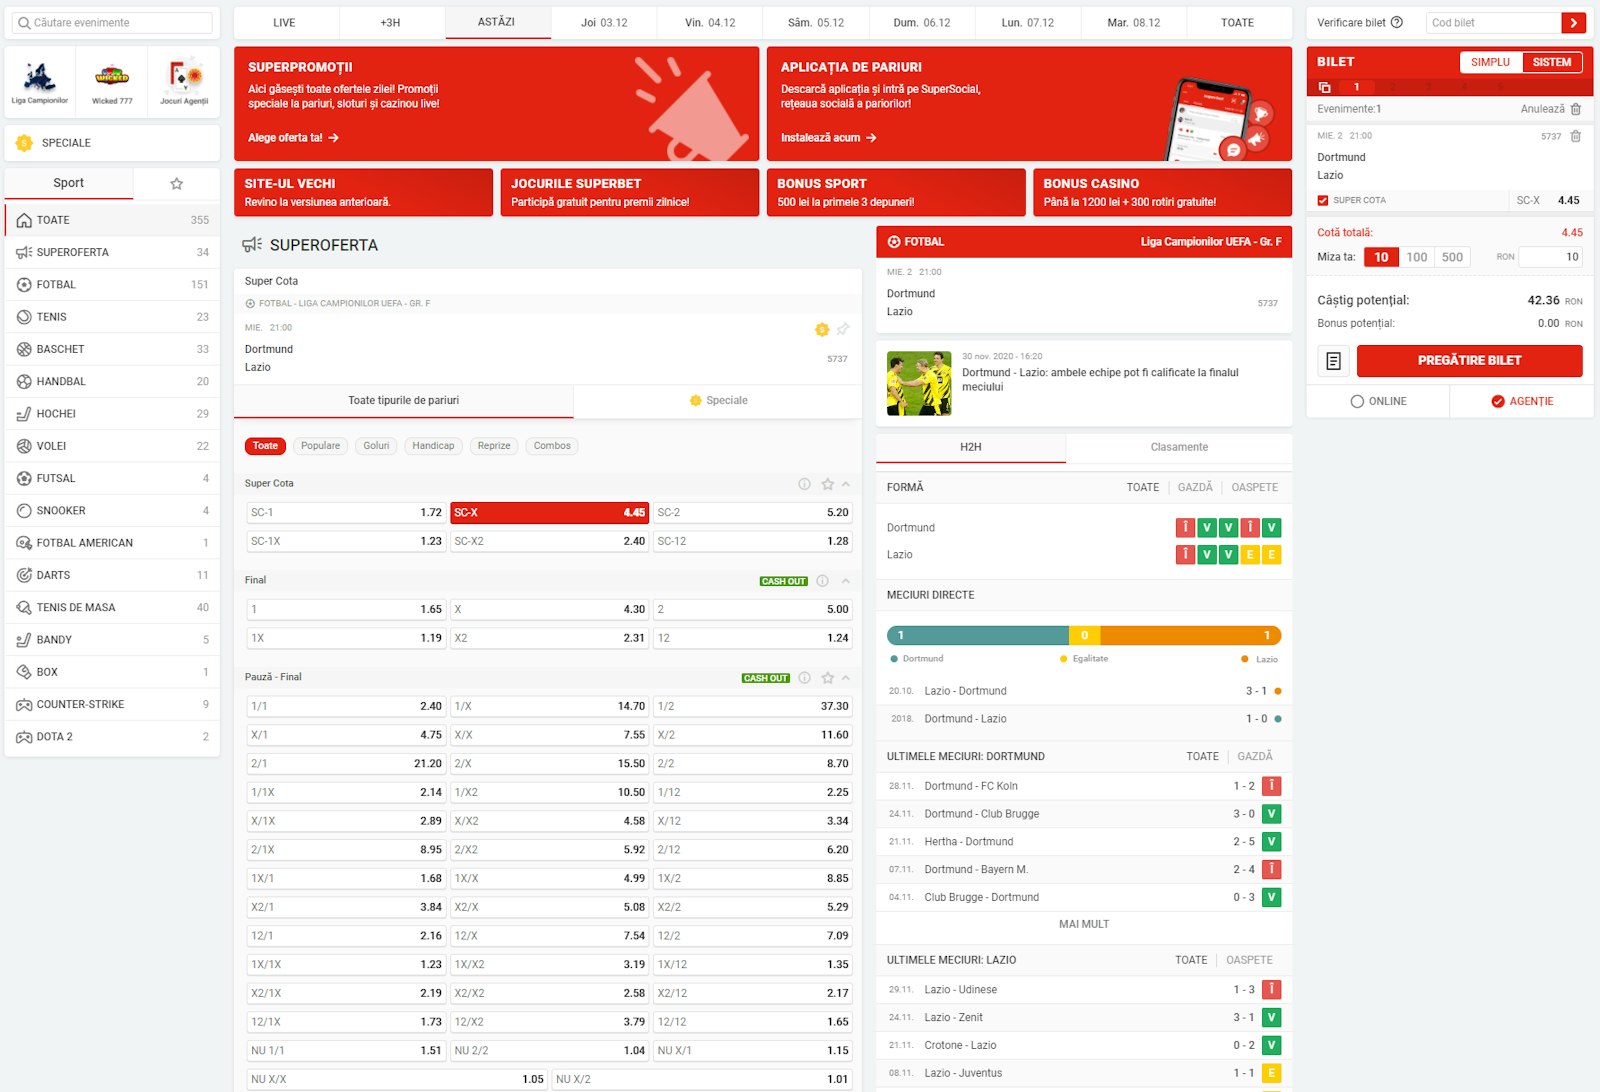Open Wicked 777 game shortcut

coord(112,81)
